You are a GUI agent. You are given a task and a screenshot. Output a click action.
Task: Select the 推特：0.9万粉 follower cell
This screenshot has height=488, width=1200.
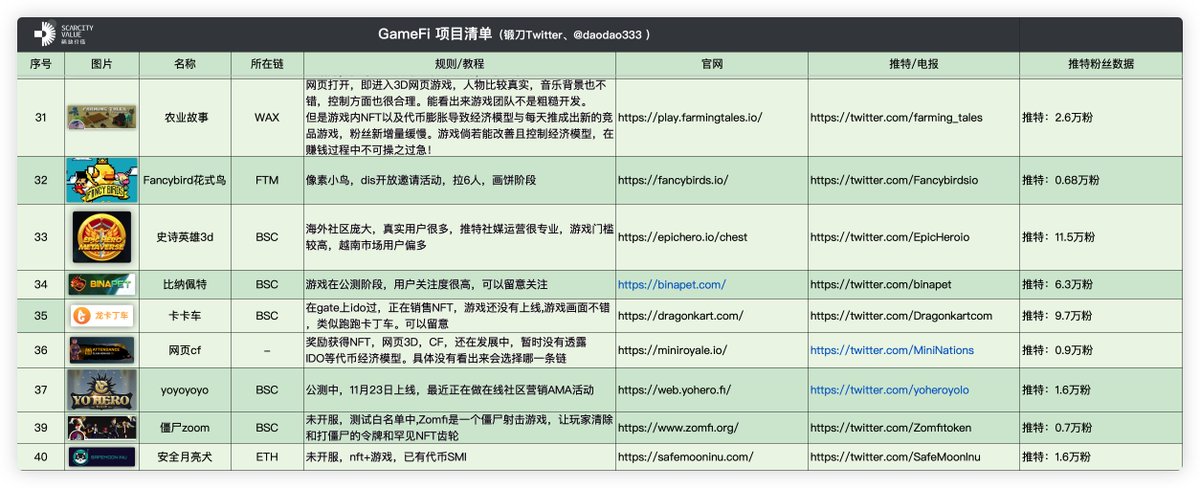(x=1100, y=350)
